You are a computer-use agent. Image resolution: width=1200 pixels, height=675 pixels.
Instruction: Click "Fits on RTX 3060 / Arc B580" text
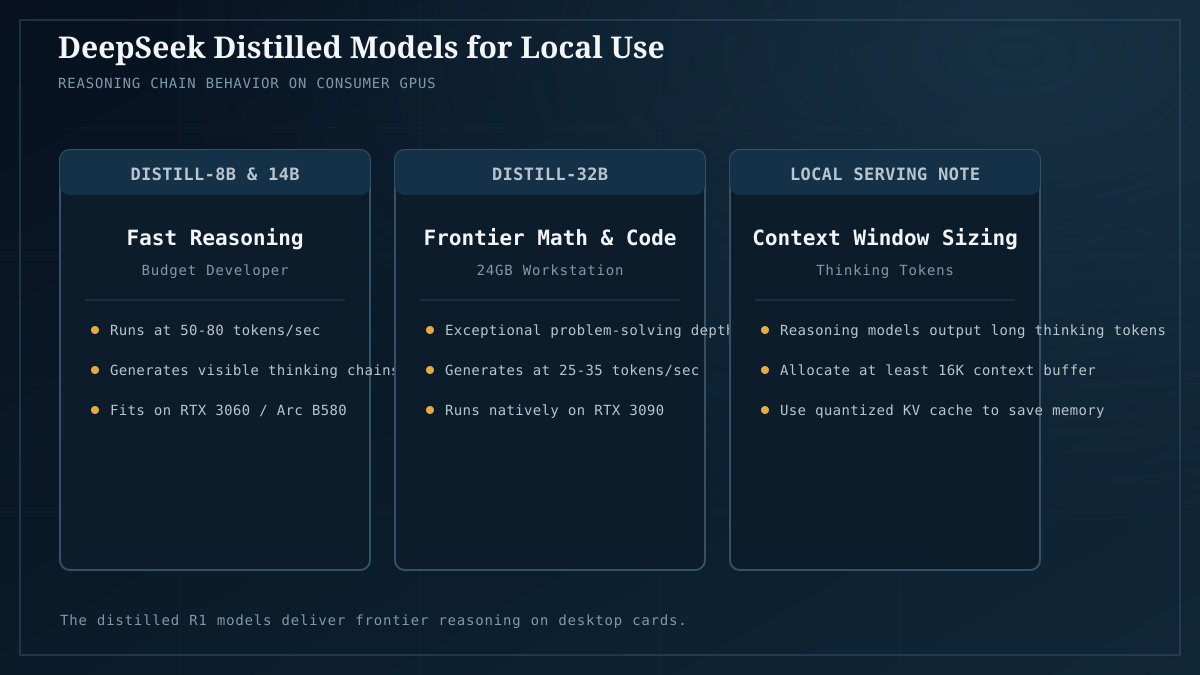(x=228, y=410)
